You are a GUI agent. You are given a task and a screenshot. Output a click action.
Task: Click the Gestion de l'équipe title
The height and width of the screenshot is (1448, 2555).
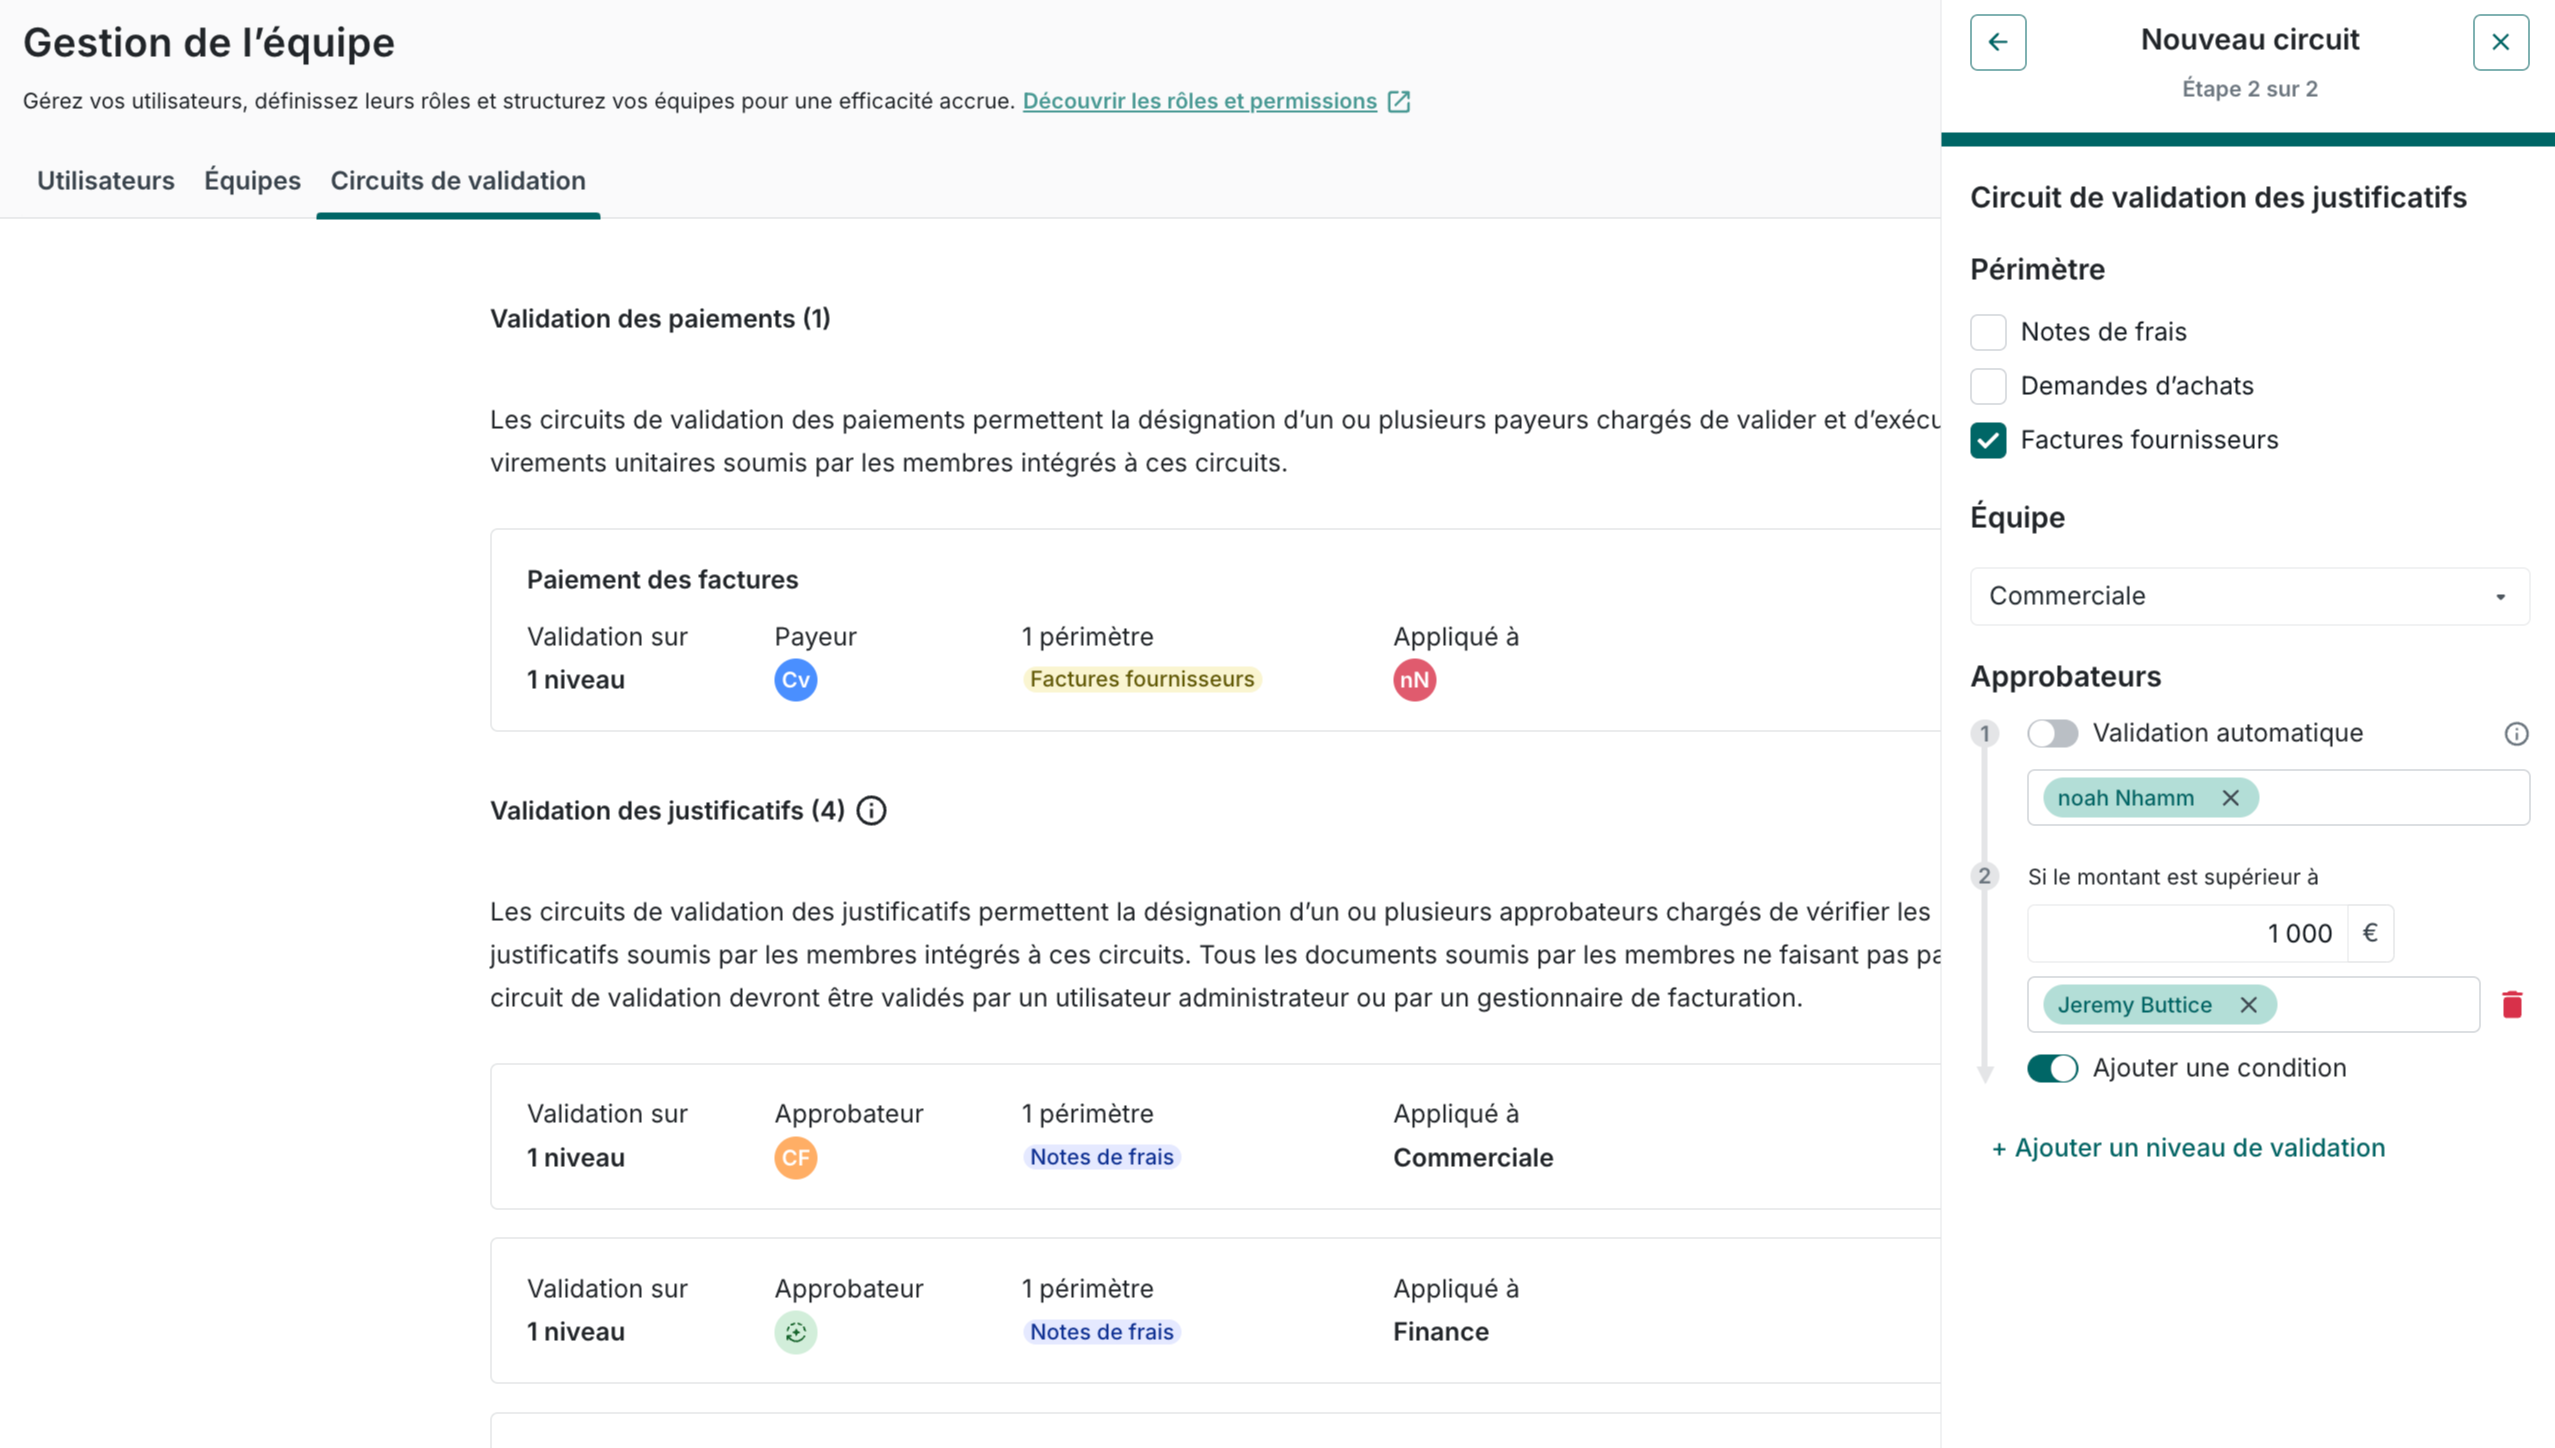209,42
